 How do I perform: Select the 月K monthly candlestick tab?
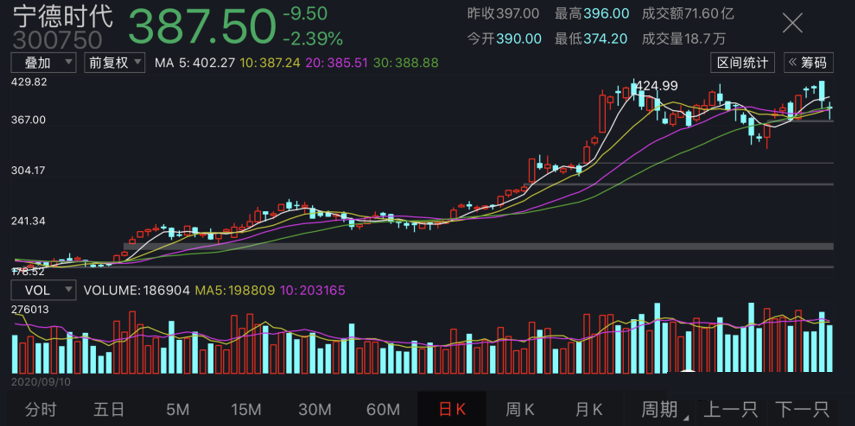(x=589, y=409)
